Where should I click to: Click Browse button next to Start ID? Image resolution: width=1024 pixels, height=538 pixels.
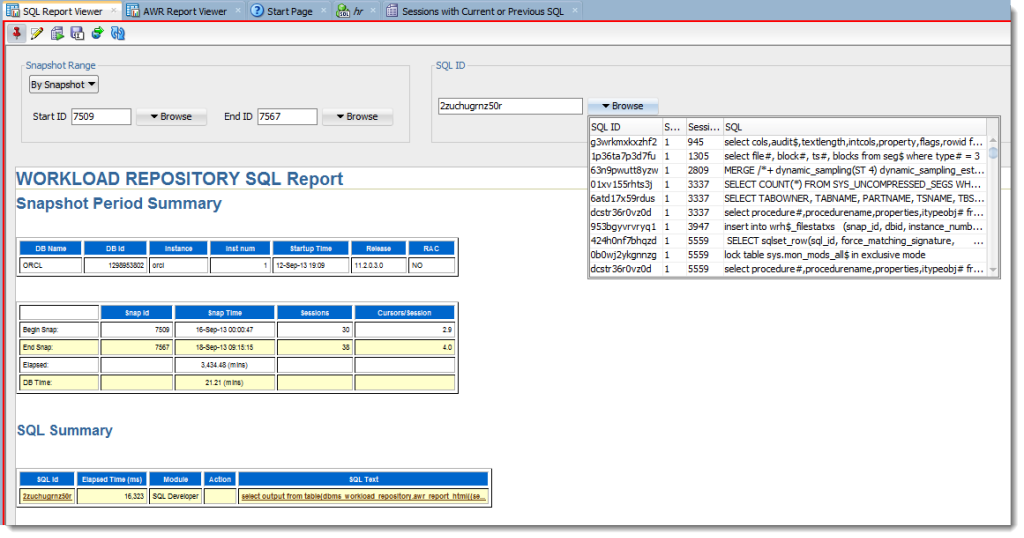pyautogui.click(x=171, y=116)
